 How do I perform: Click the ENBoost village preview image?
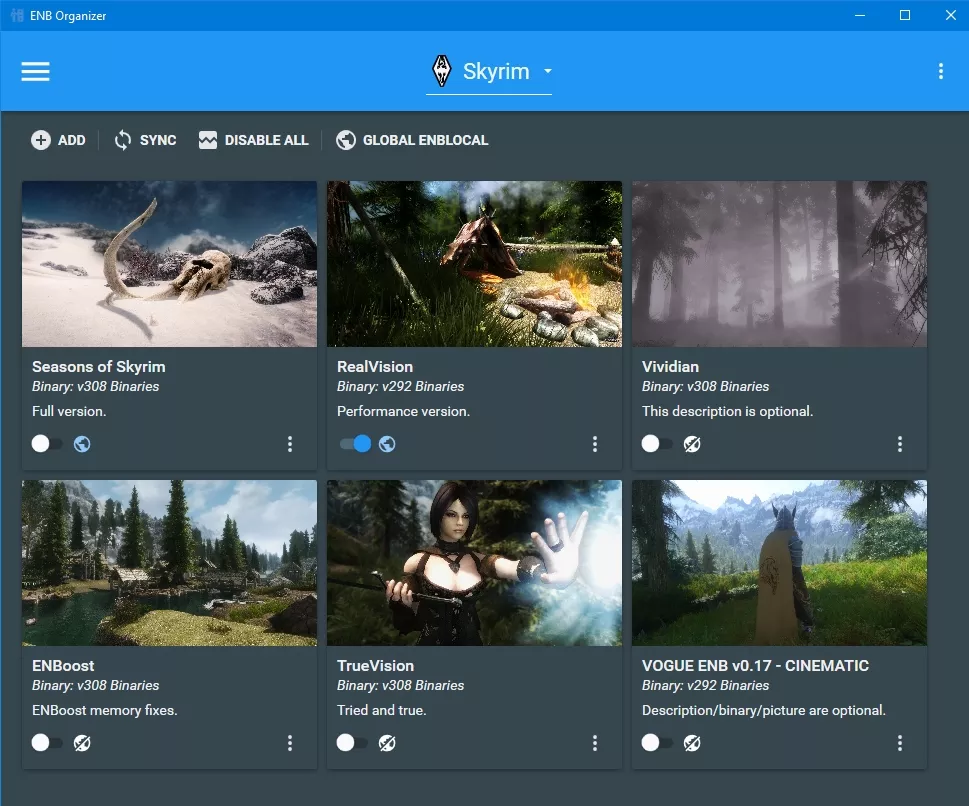(x=169, y=563)
